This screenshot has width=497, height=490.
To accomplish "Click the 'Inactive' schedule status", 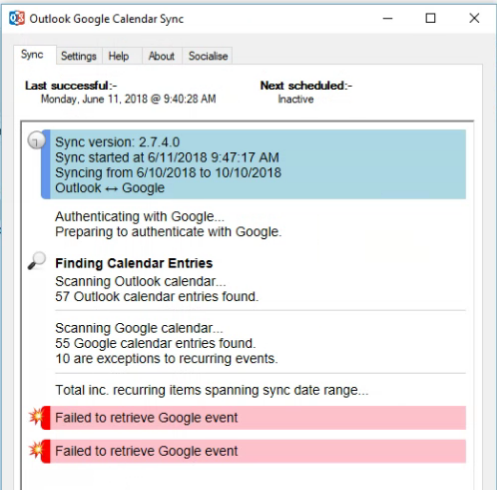I will [x=296, y=99].
